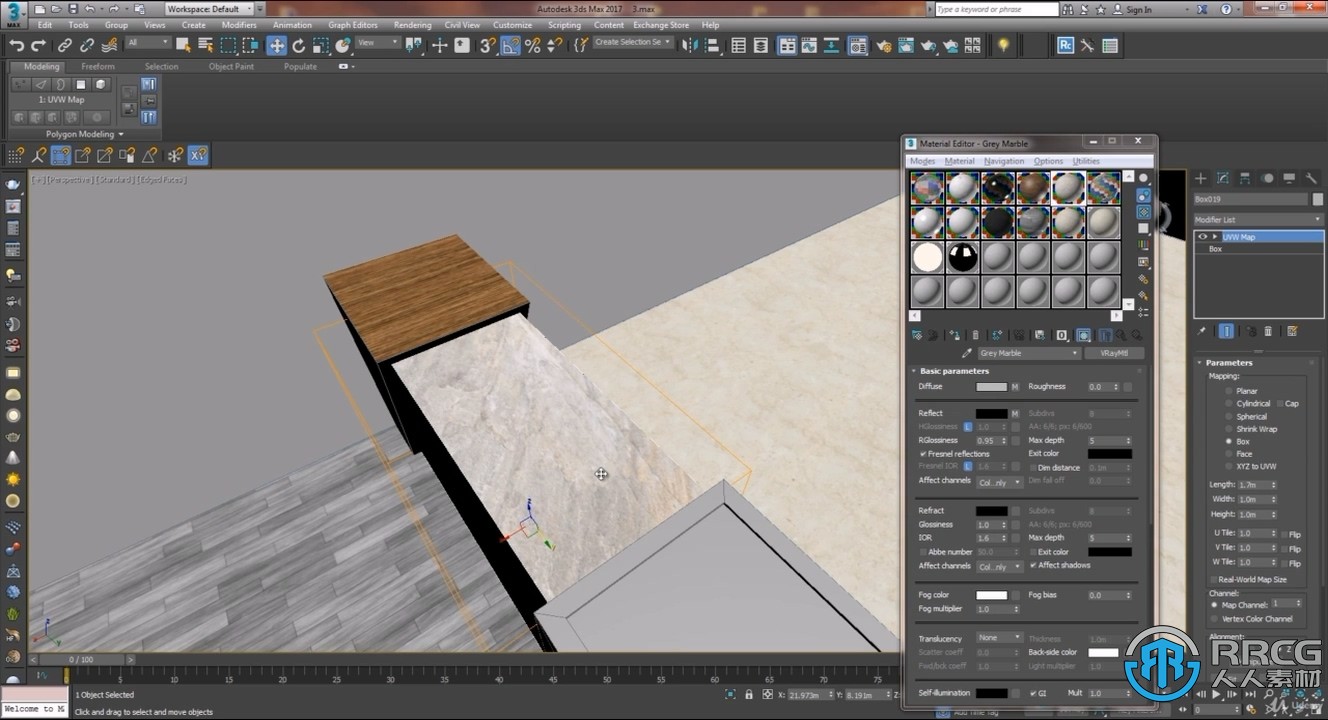Viewport: 1328px width, 720px height.
Task: Toggle the Affect shadows checkbox
Action: click(x=1033, y=565)
